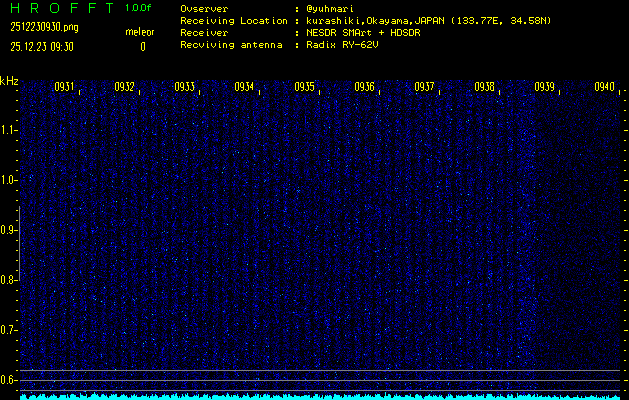Click the cyan signal level strip
This screenshot has width=629, height=400.
pyautogui.click(x=320, y=396)
